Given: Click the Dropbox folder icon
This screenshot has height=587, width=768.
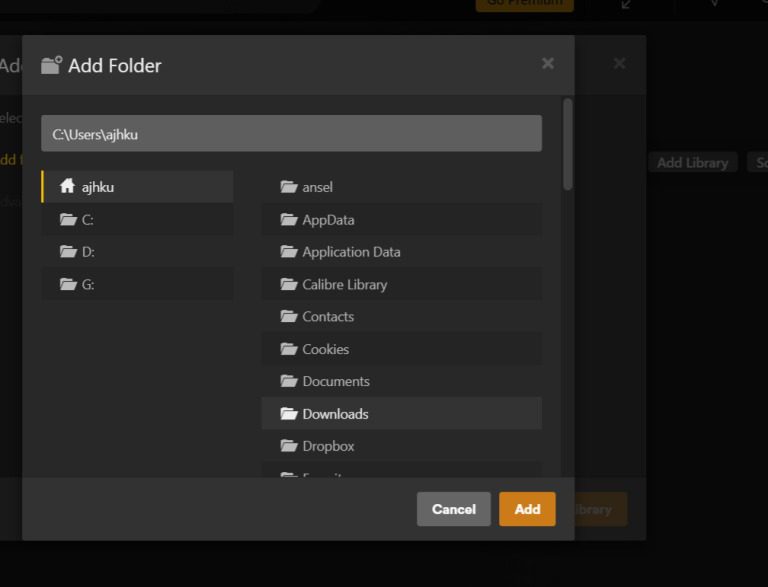Looking at the screenshot, I should click(x=289, y=446).
